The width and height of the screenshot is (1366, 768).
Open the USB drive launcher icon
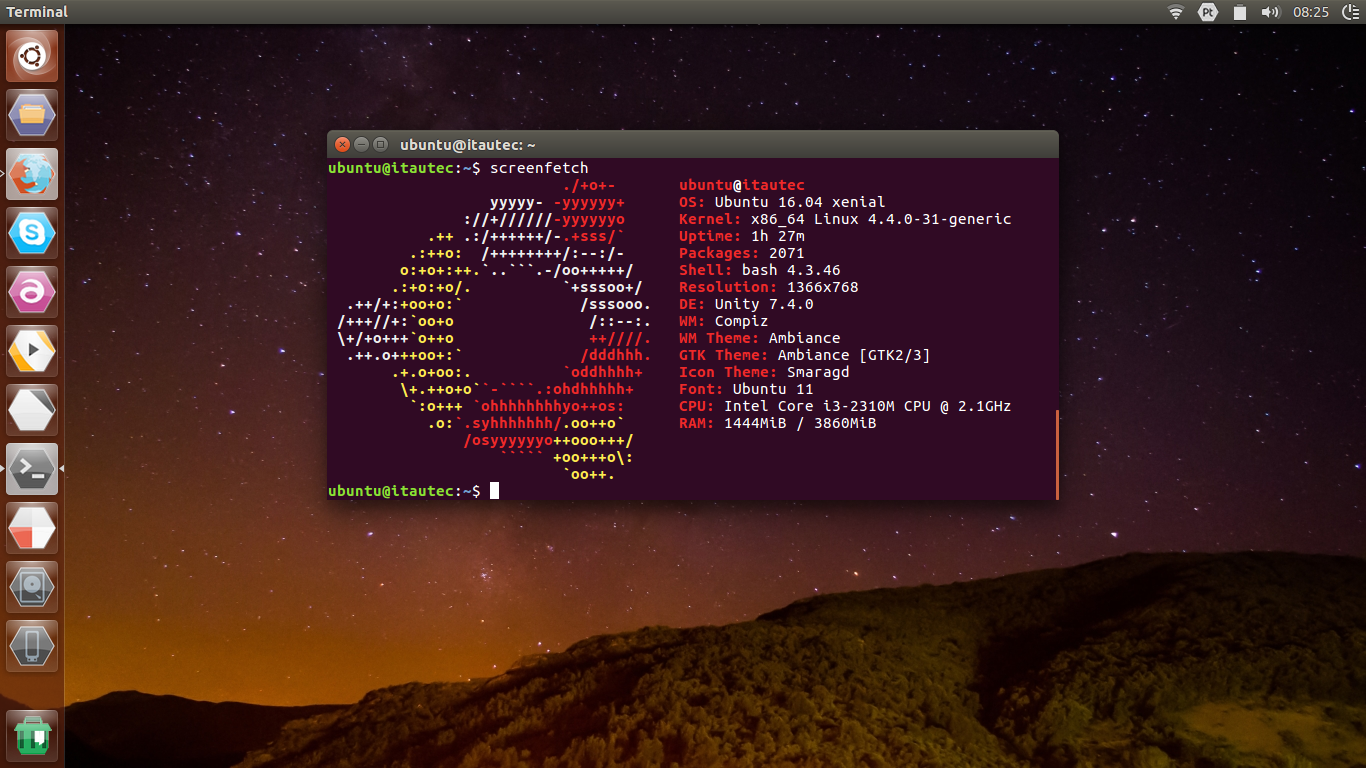coord(32,646)
